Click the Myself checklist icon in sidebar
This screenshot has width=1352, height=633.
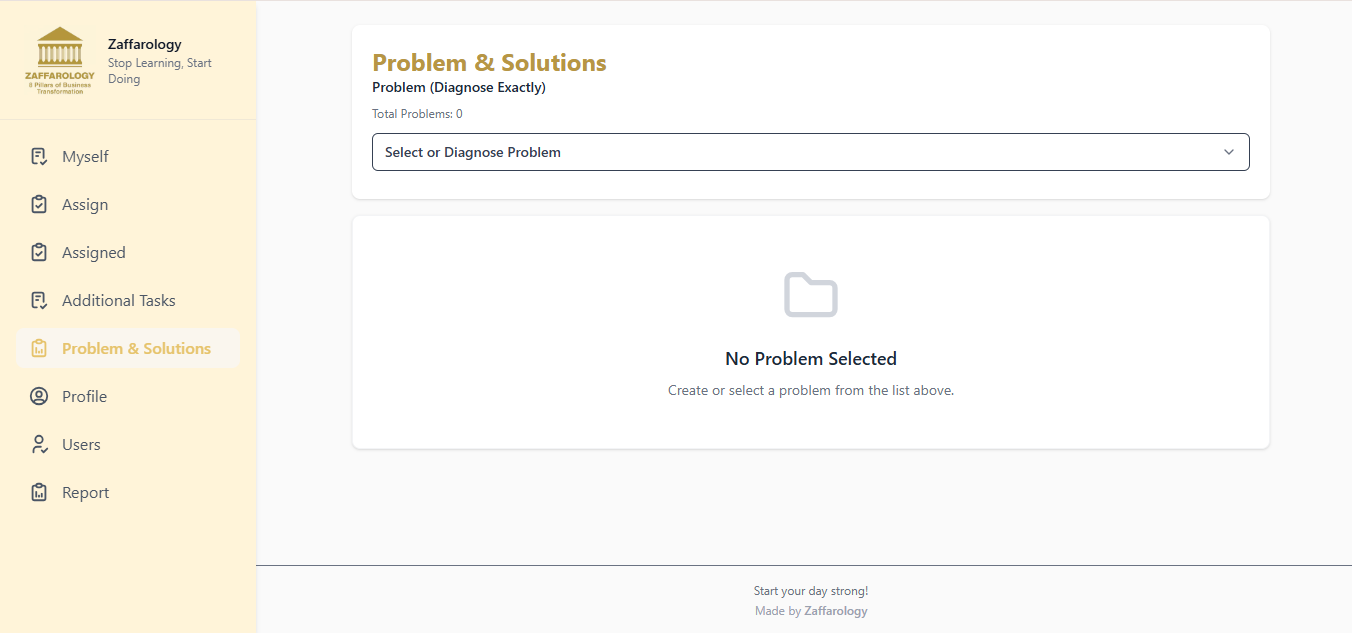(39, 156)
